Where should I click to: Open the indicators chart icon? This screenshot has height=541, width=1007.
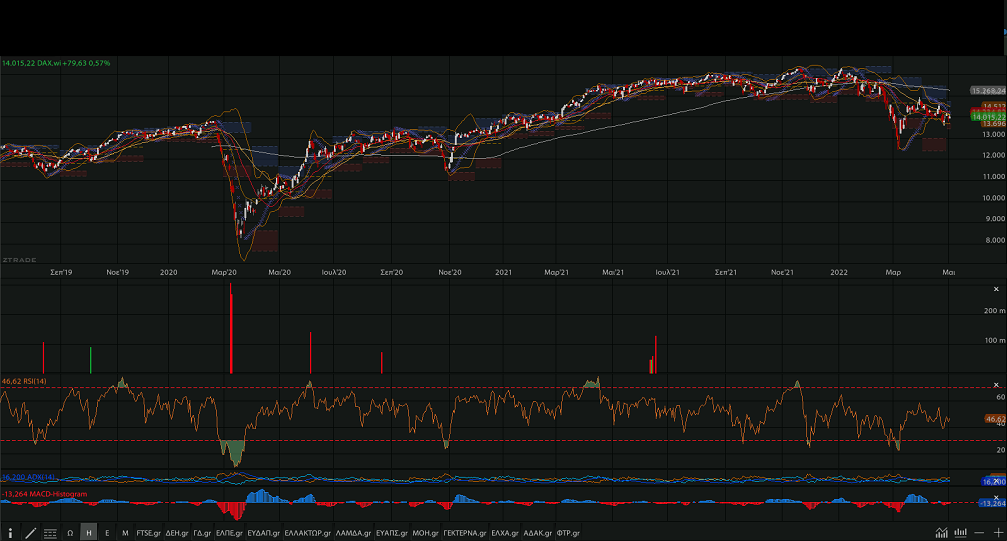(x=941, y=533)
